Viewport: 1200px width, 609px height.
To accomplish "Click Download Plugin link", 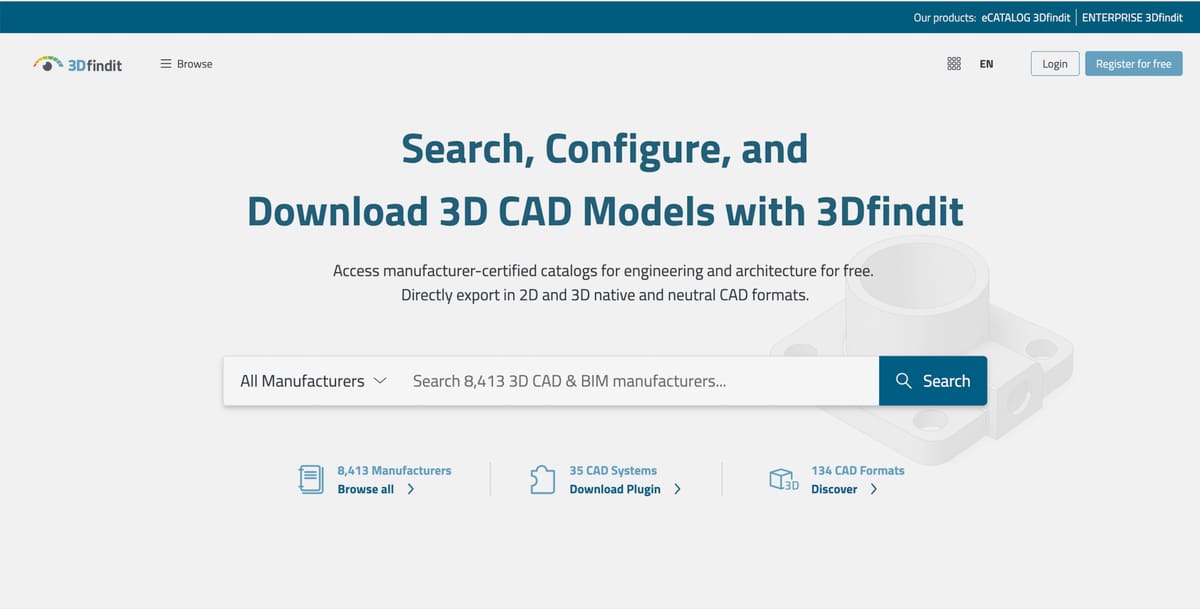I will tap(615, 489).
